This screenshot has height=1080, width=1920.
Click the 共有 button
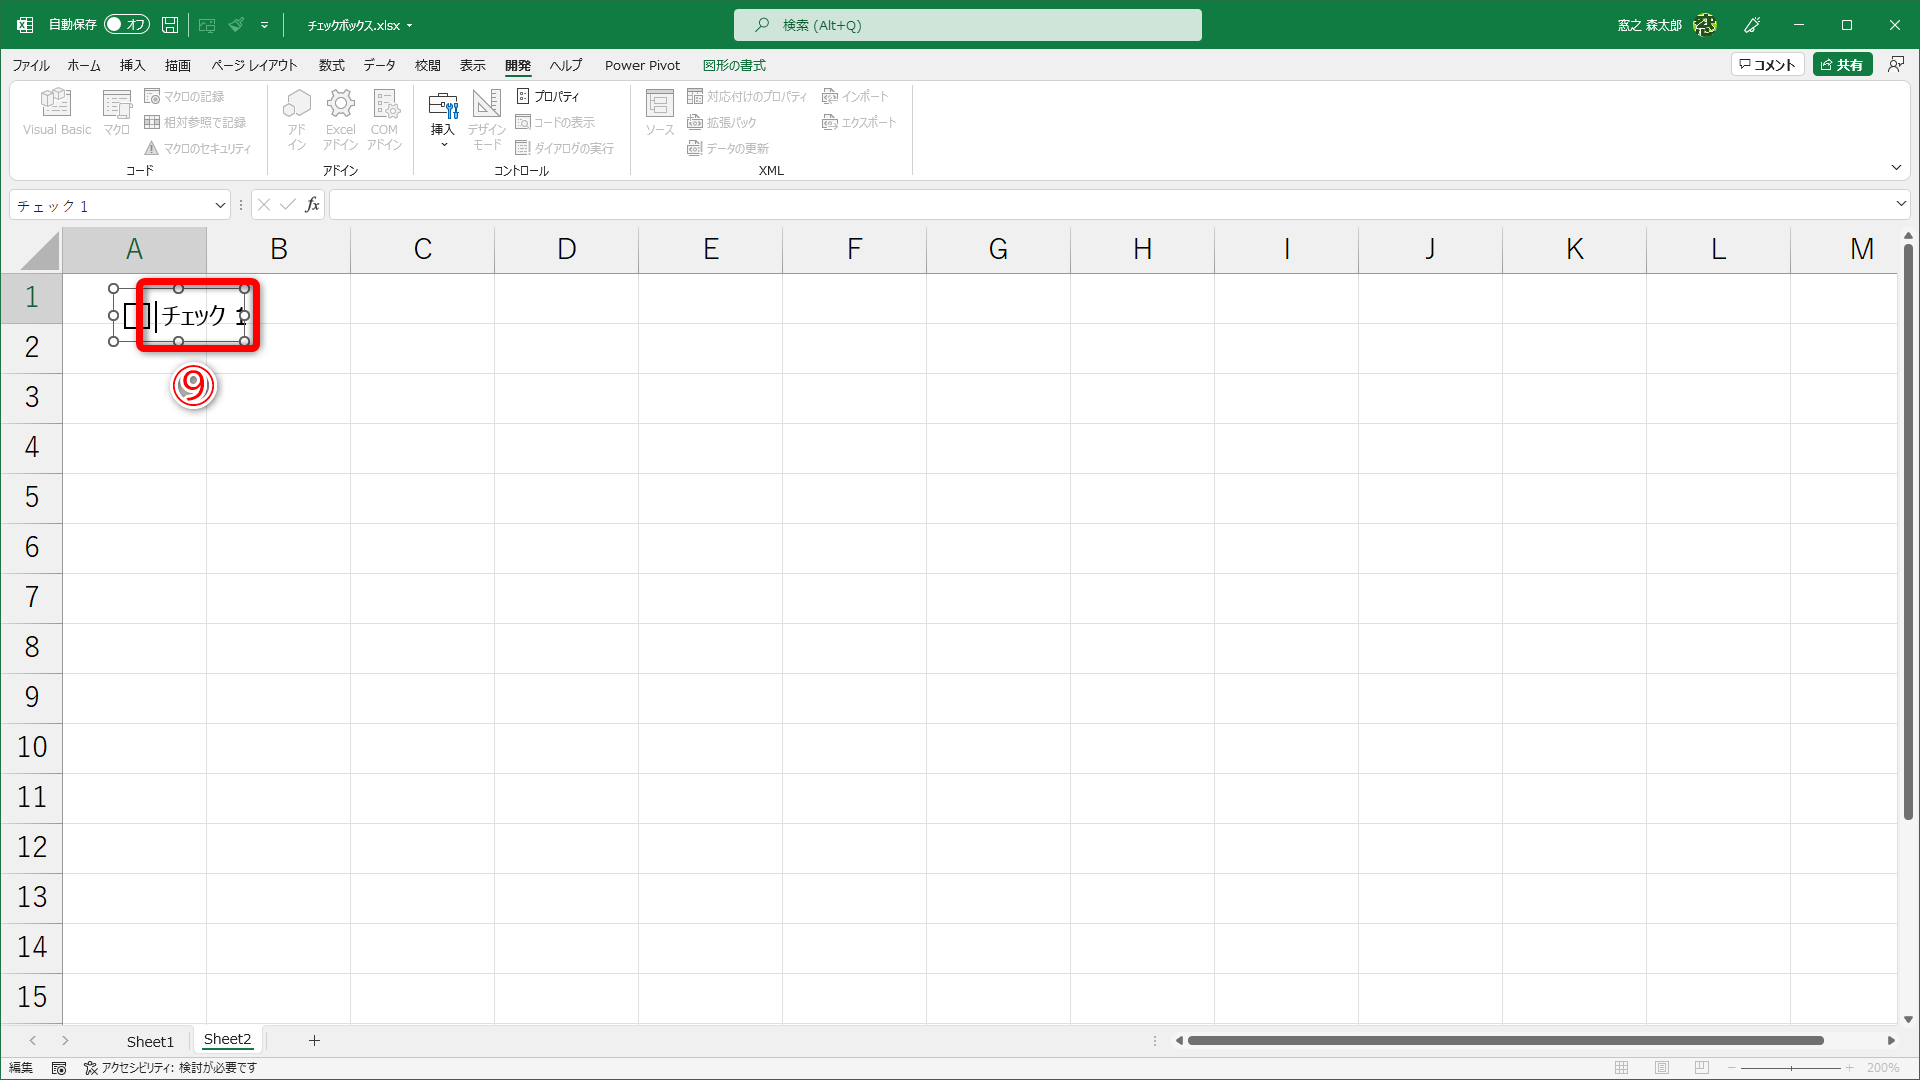1843,63
